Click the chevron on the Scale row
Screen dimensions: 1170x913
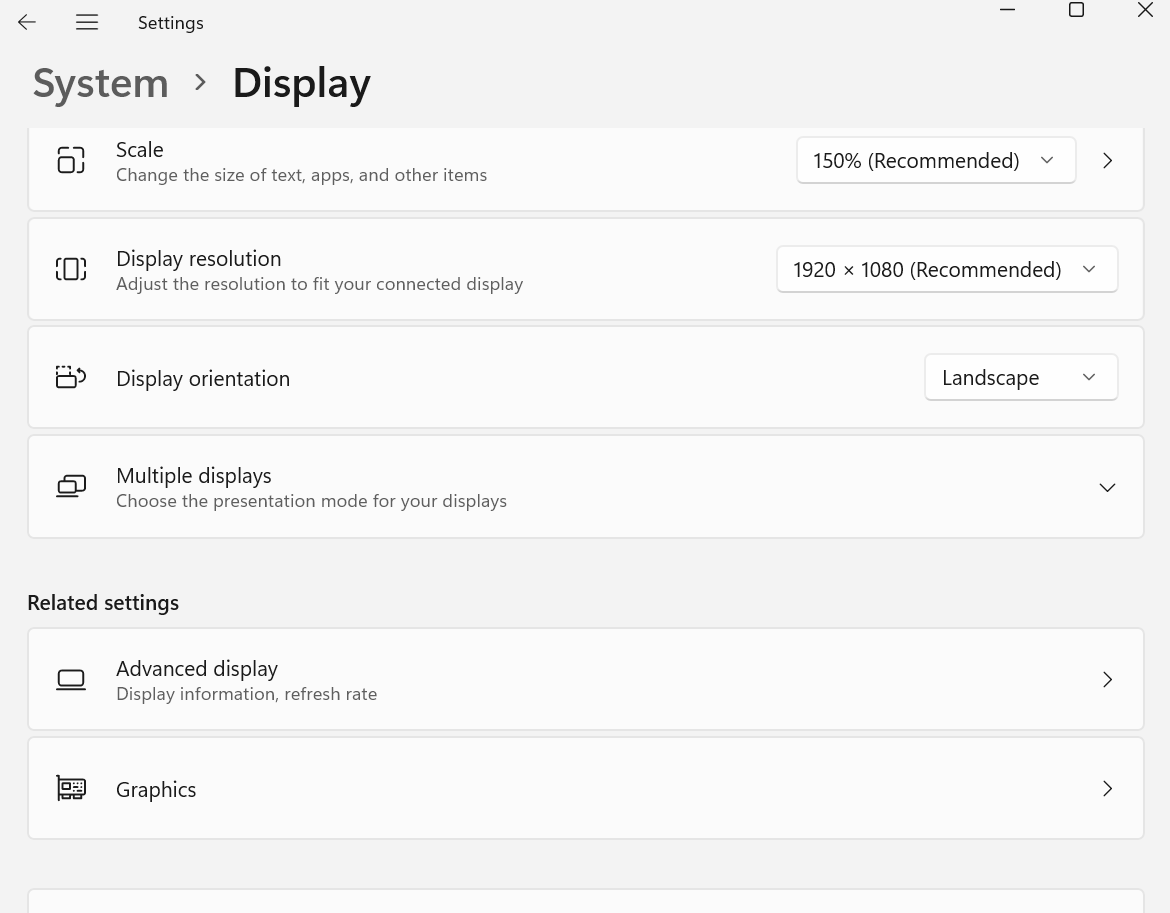(1107, 160)
